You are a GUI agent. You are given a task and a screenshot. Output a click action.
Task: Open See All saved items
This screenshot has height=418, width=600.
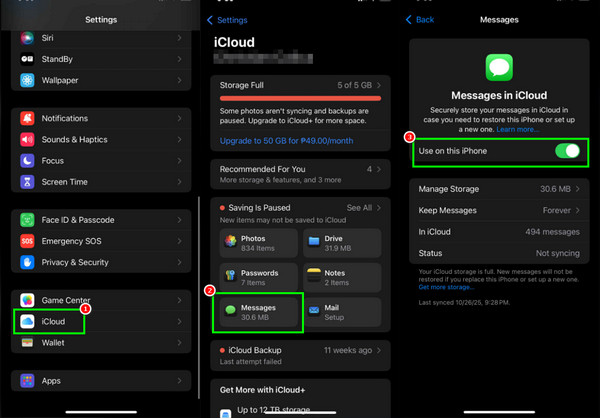tap(363, 208)
